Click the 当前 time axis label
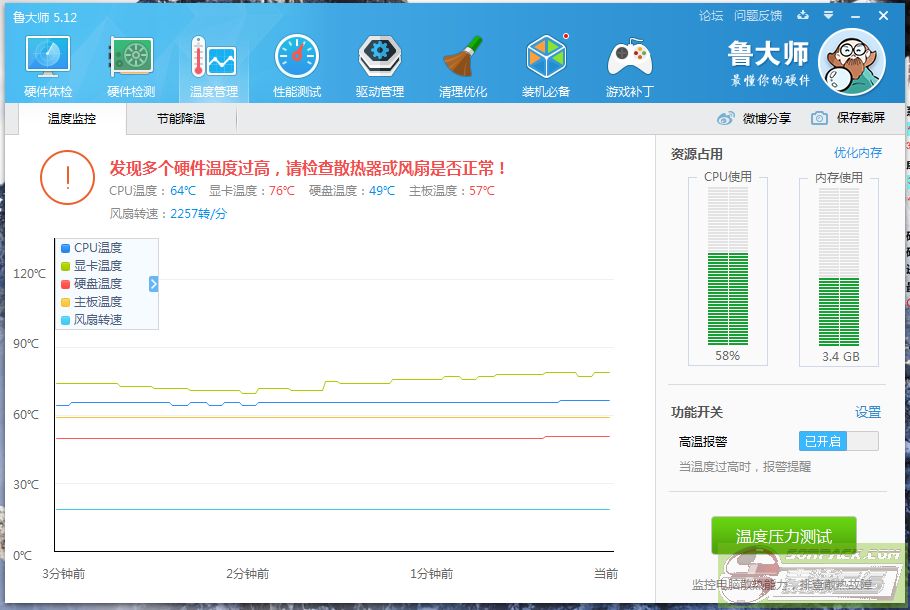 pyautogui.click(x=606, y=573)
